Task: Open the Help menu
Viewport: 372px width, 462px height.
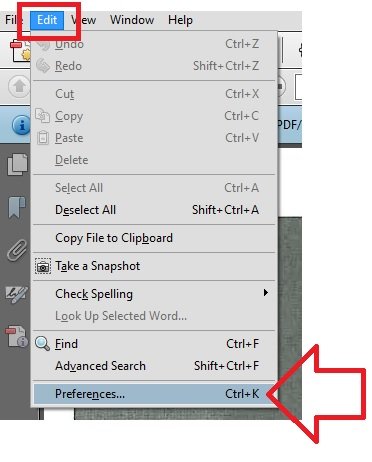Action: (180, 20)
